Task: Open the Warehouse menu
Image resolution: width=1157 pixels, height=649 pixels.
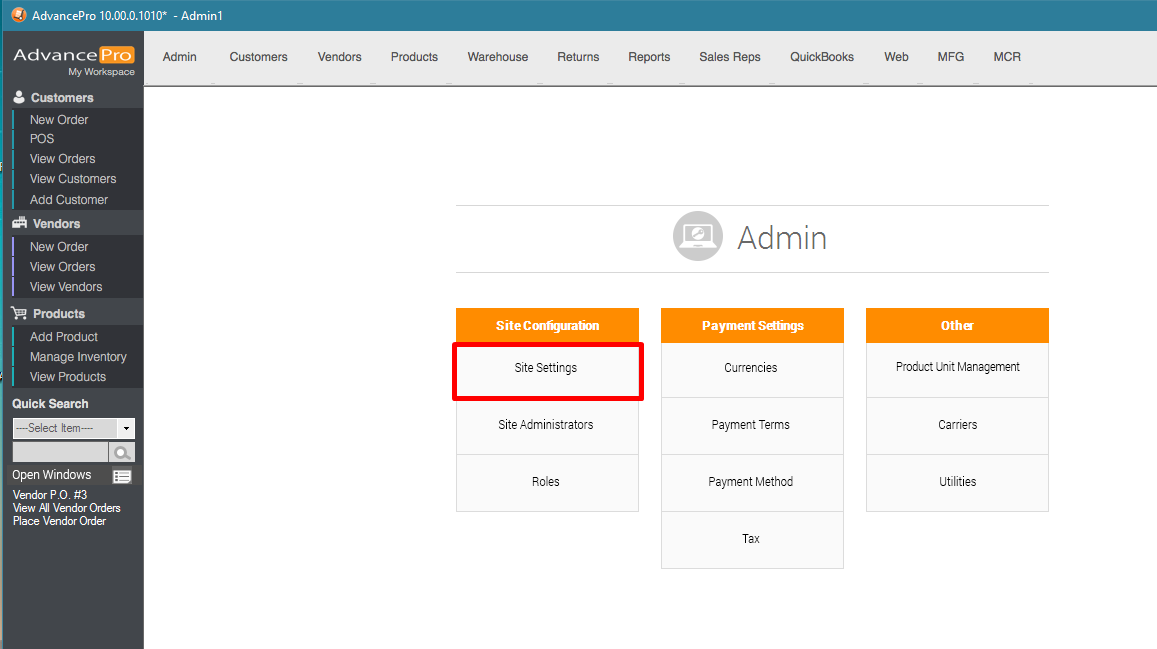Action: [x=497, y=57]
